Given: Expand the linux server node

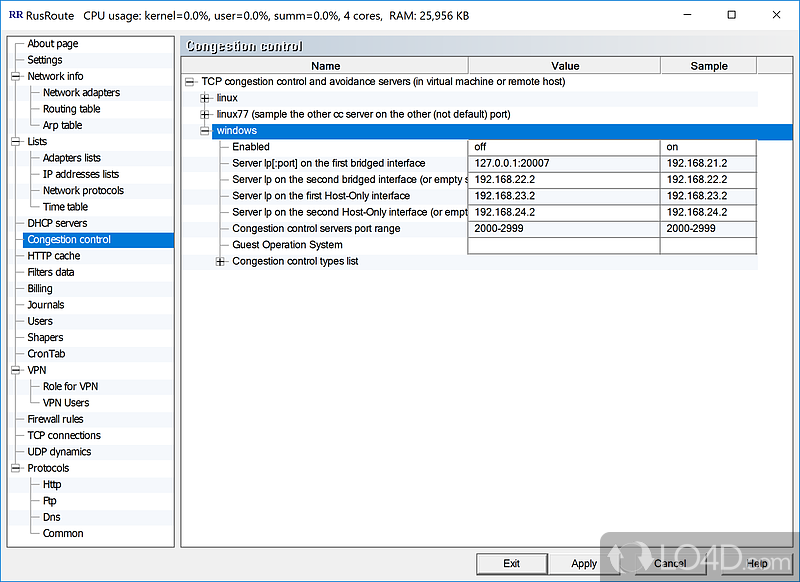Looking at the screenshot, I should [x=205, y=98].
